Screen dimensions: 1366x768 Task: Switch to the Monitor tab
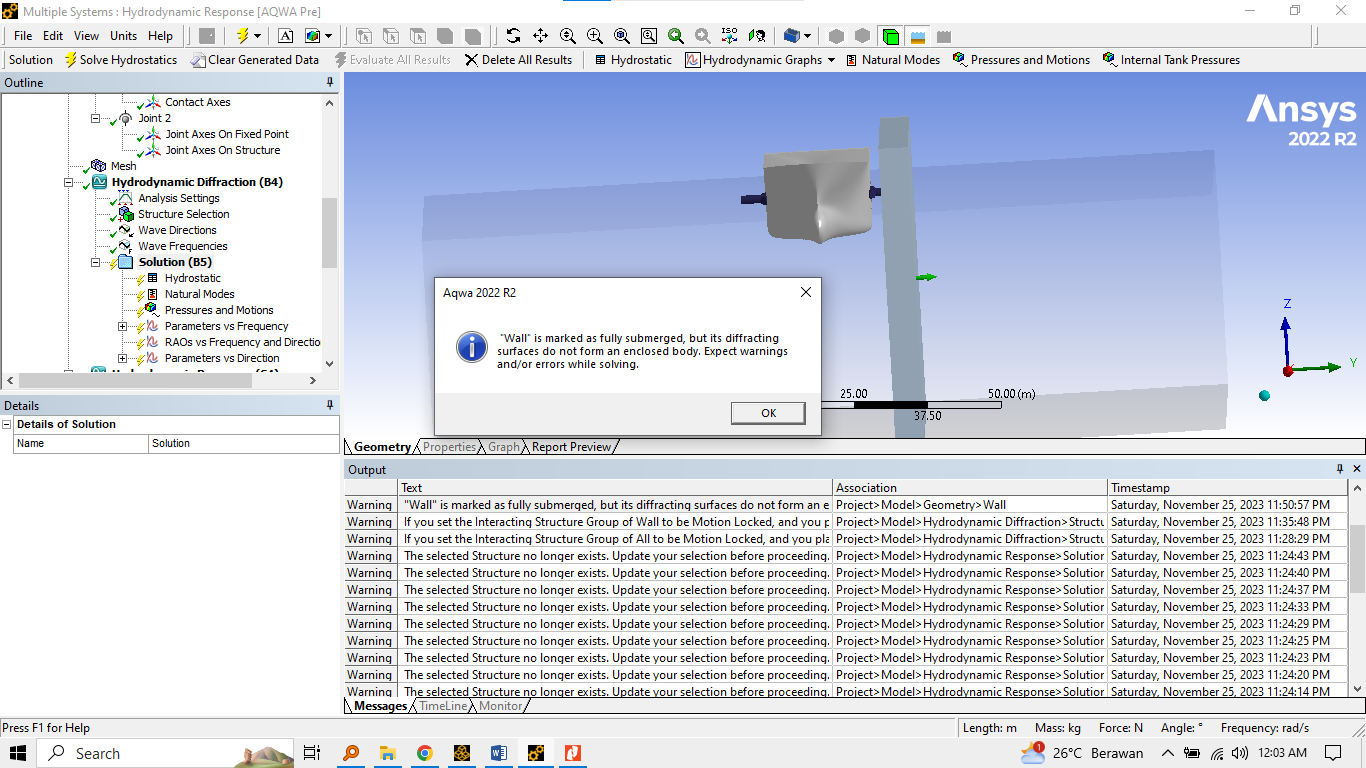click(x=500, y=706)
